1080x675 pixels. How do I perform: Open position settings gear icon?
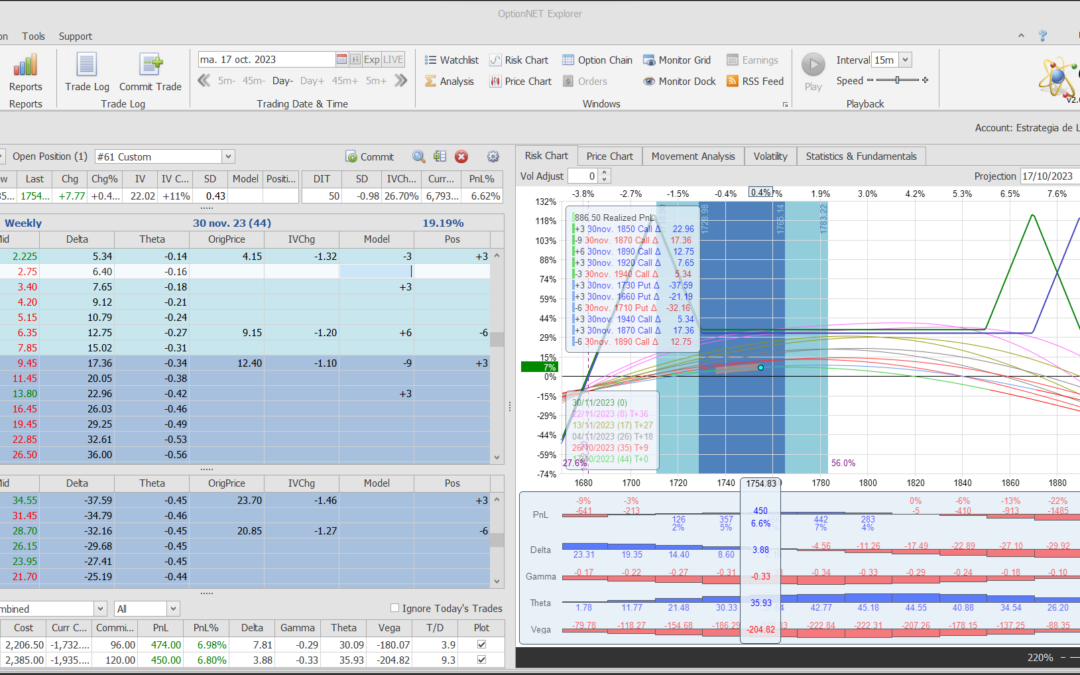(492, 157)
